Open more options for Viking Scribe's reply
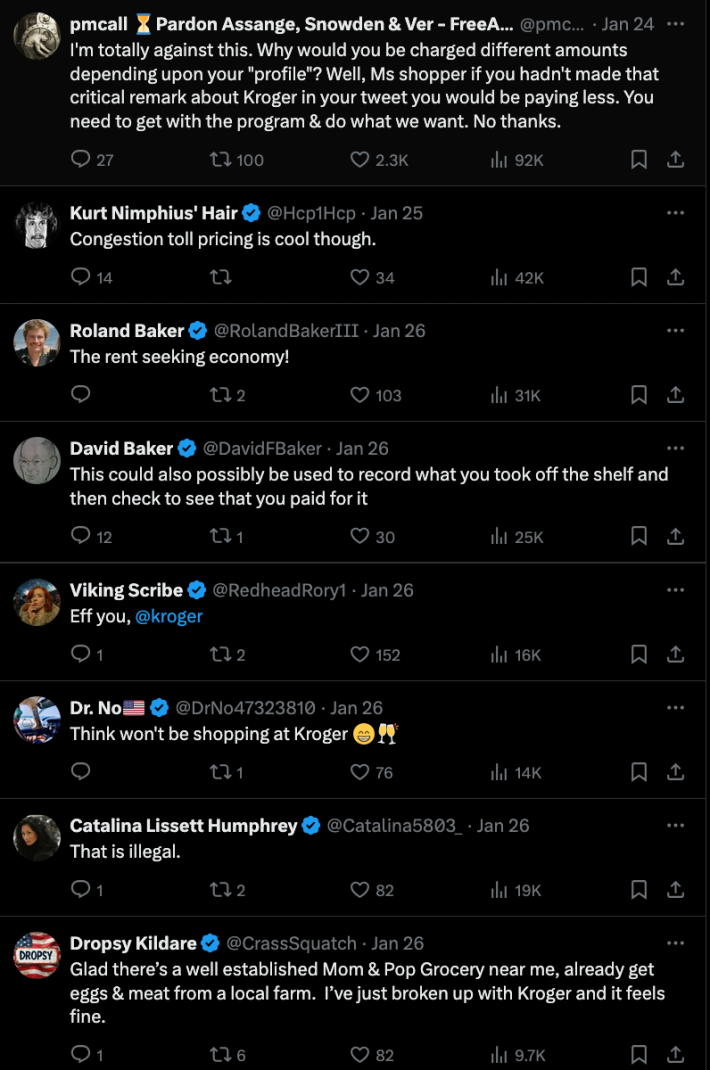The image size is (710, 1070). click(676, 589)
